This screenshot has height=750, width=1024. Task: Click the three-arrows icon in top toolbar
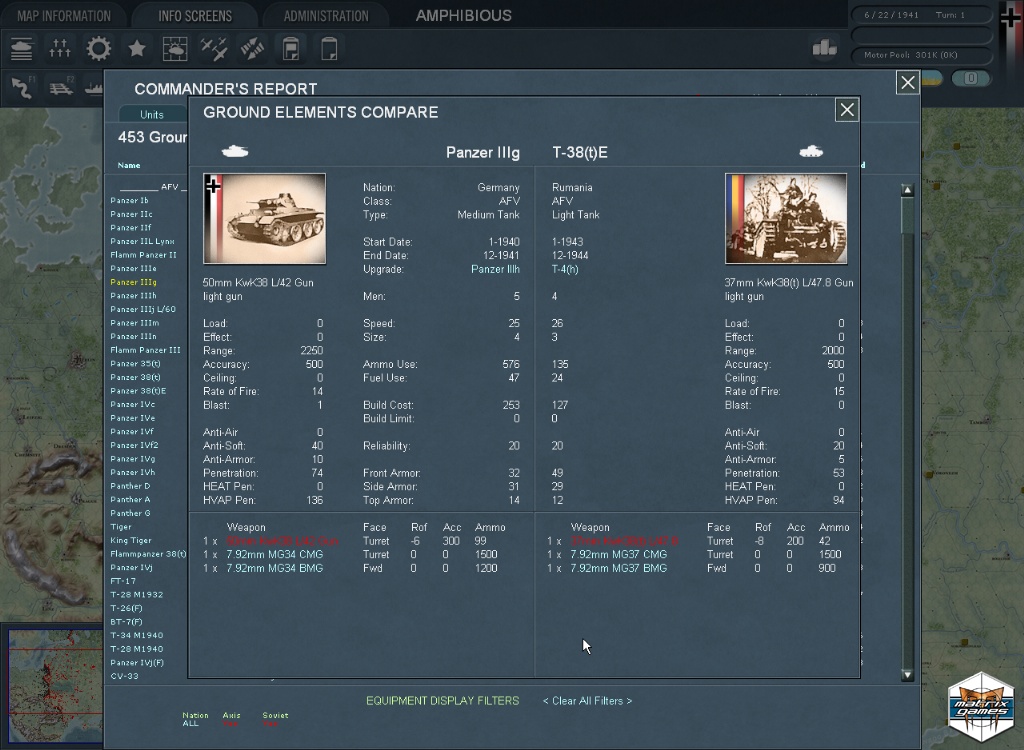pyautogui.click(x=60, y=49)
